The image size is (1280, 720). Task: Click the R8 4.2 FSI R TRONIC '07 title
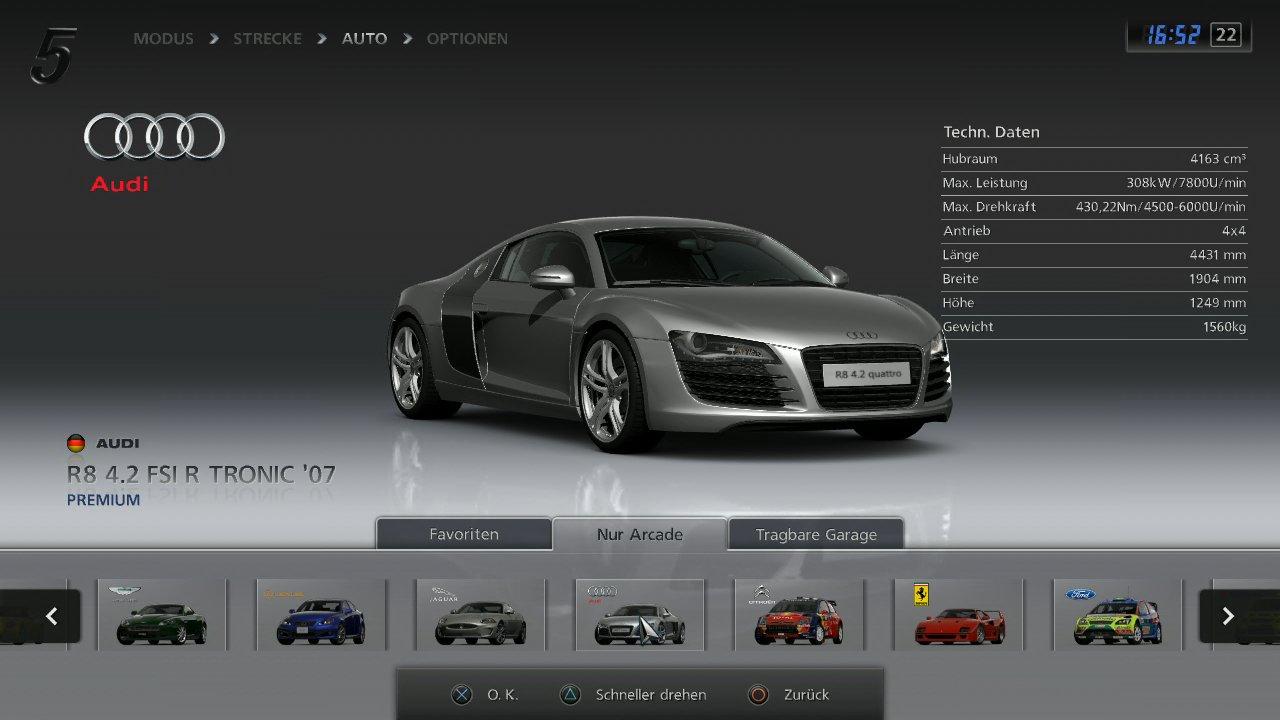pyautogui.click(x=201, y=474)
